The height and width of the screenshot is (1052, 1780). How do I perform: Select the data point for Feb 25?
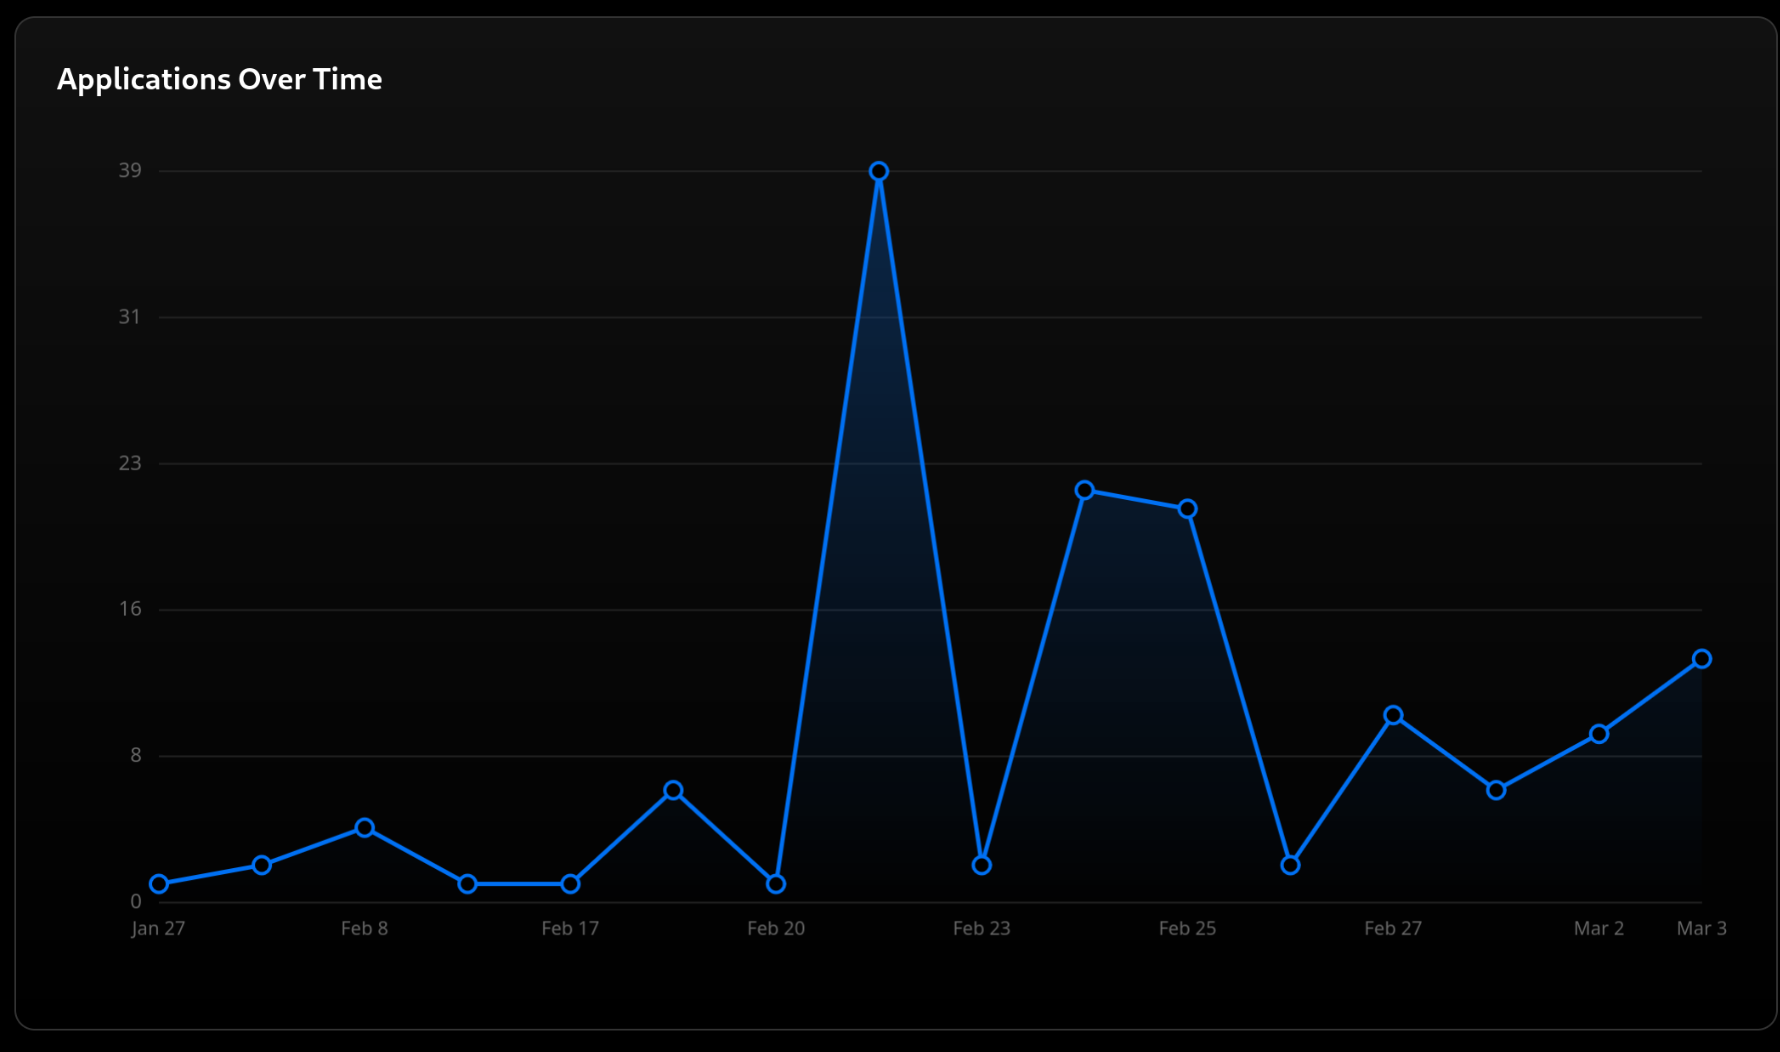click(x=1187, y=509)
